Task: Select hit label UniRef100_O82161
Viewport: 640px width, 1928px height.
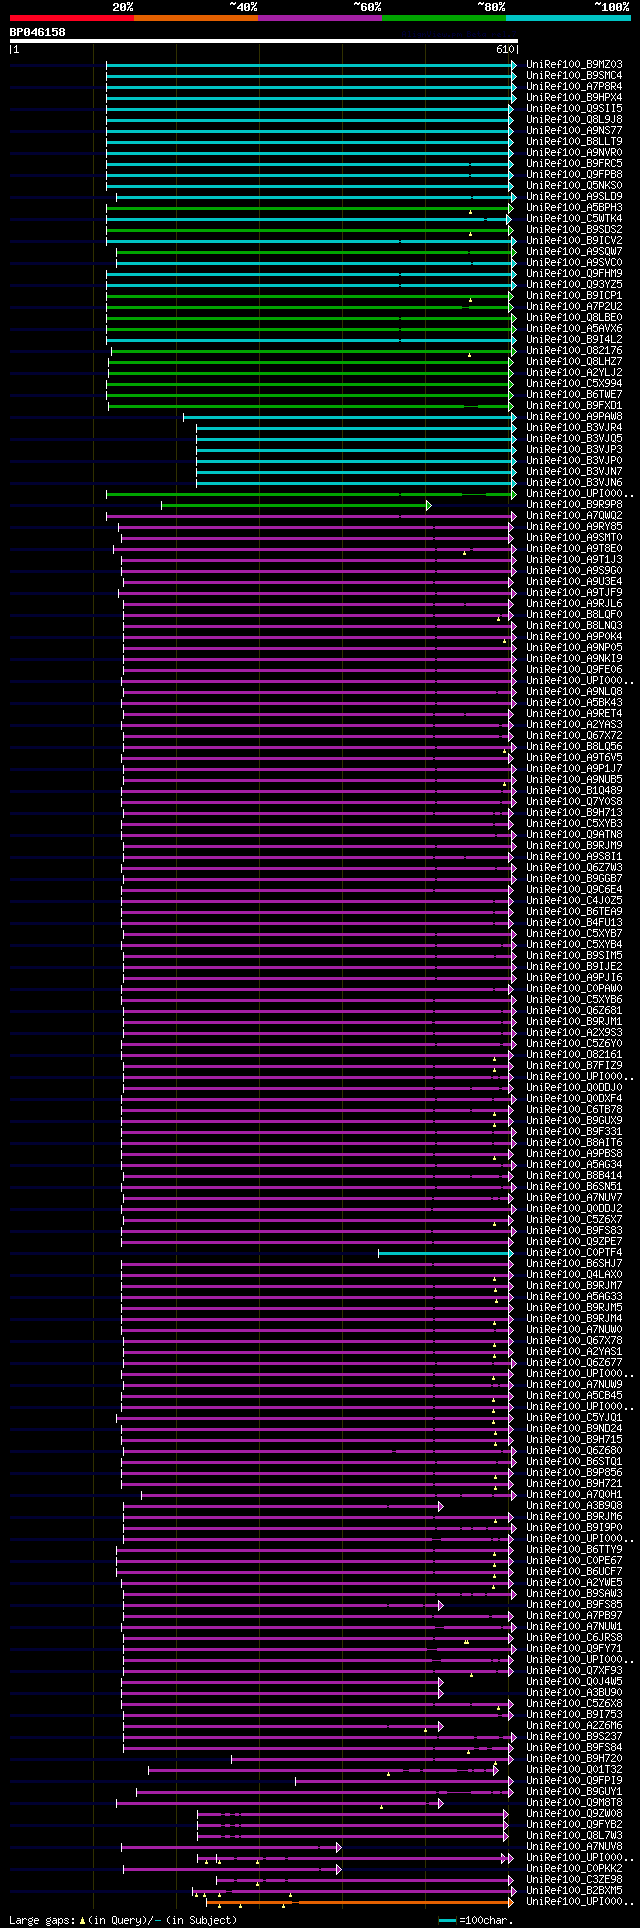Action: click(576, 1054)
